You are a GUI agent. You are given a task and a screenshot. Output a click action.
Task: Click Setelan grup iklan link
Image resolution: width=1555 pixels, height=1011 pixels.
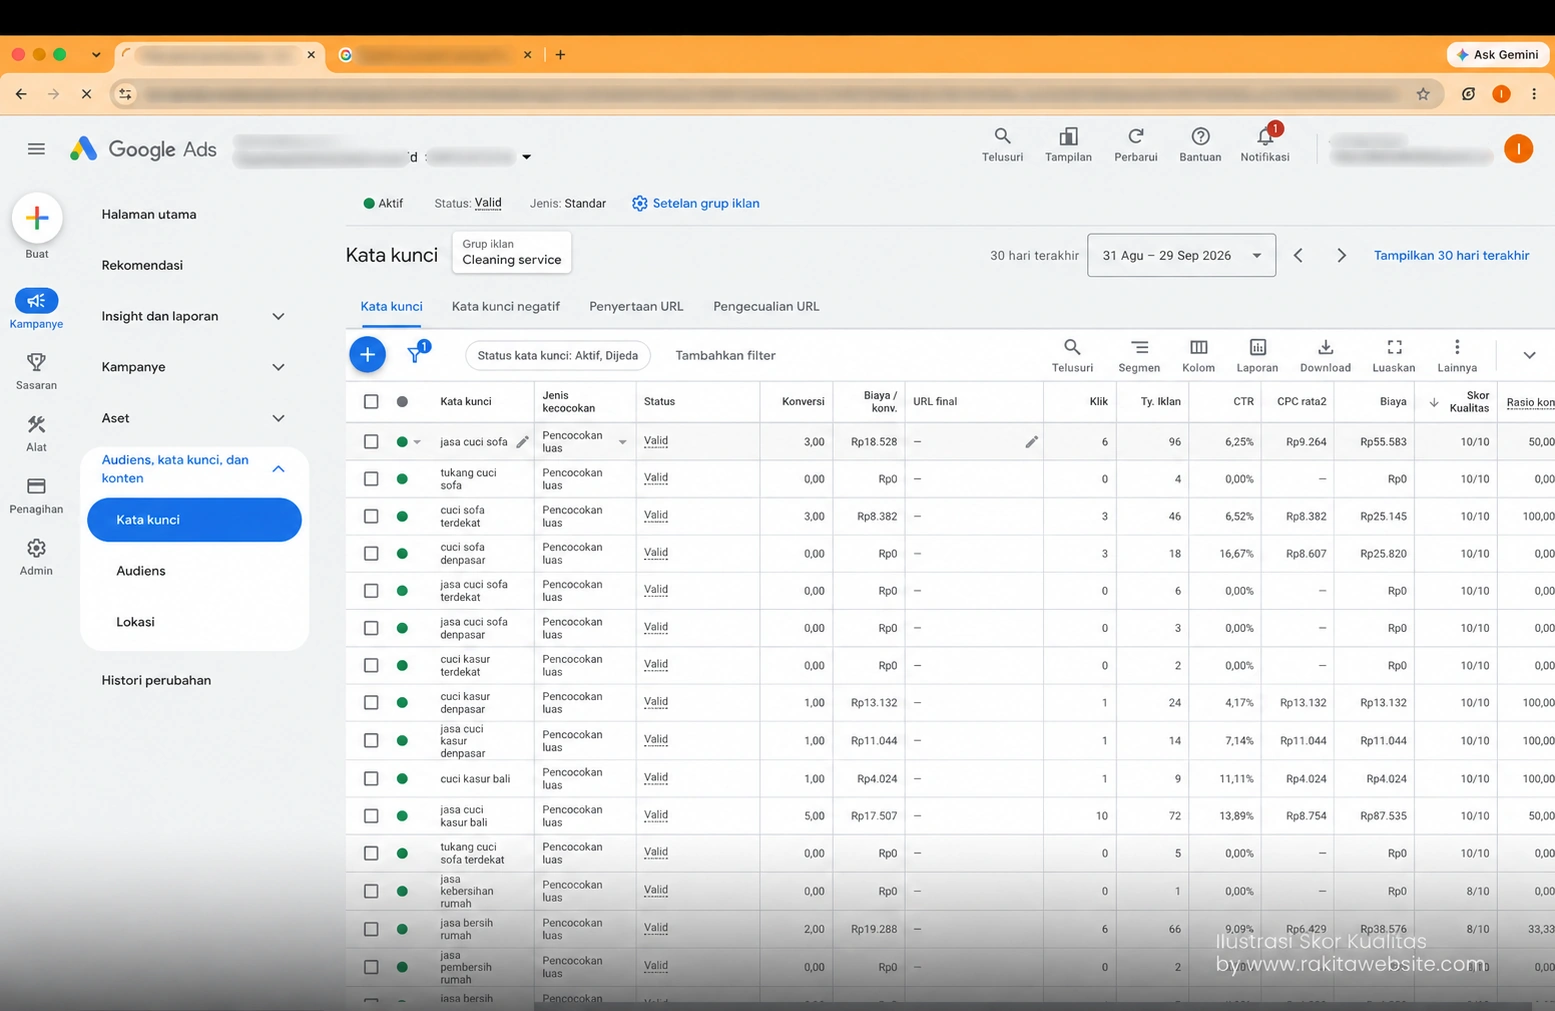696,203
